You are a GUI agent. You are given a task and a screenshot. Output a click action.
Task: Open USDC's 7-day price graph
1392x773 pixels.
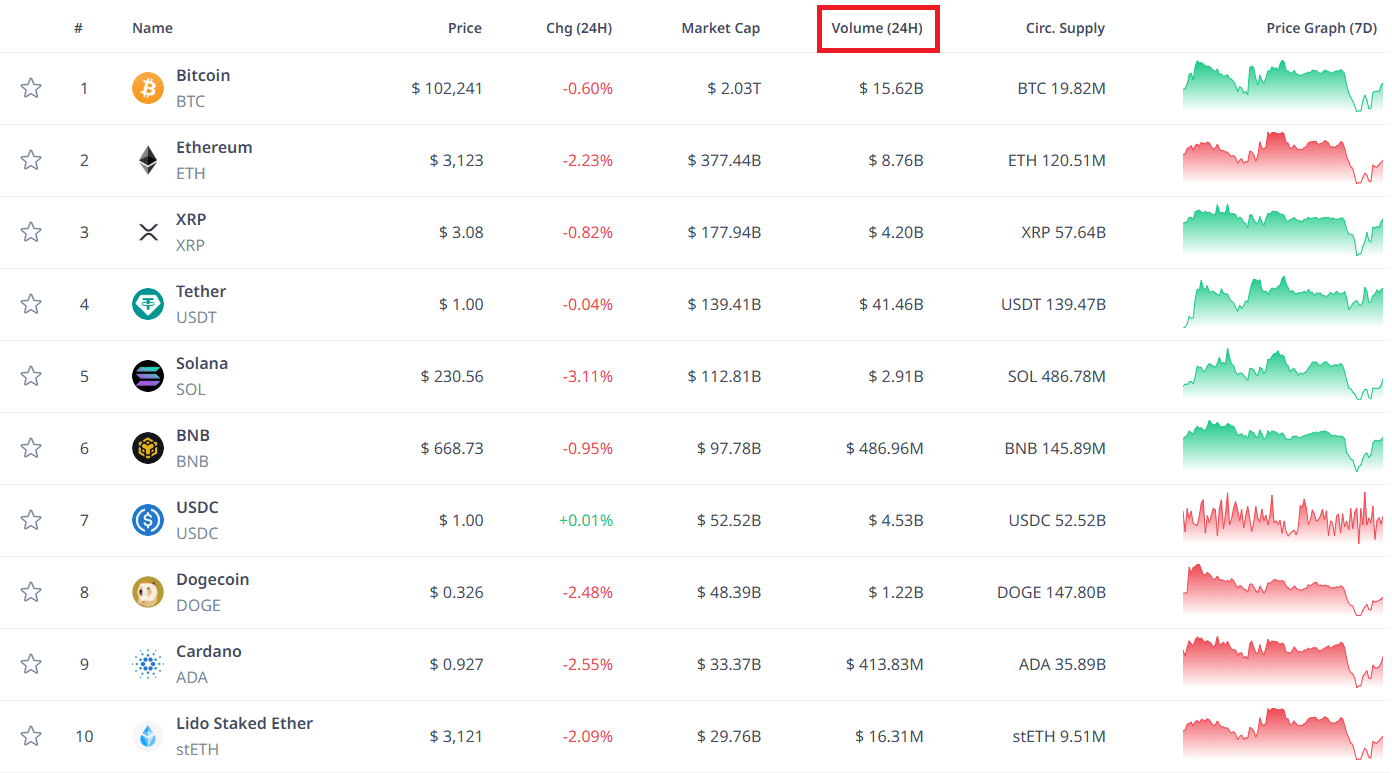[x=1283, y=518]
